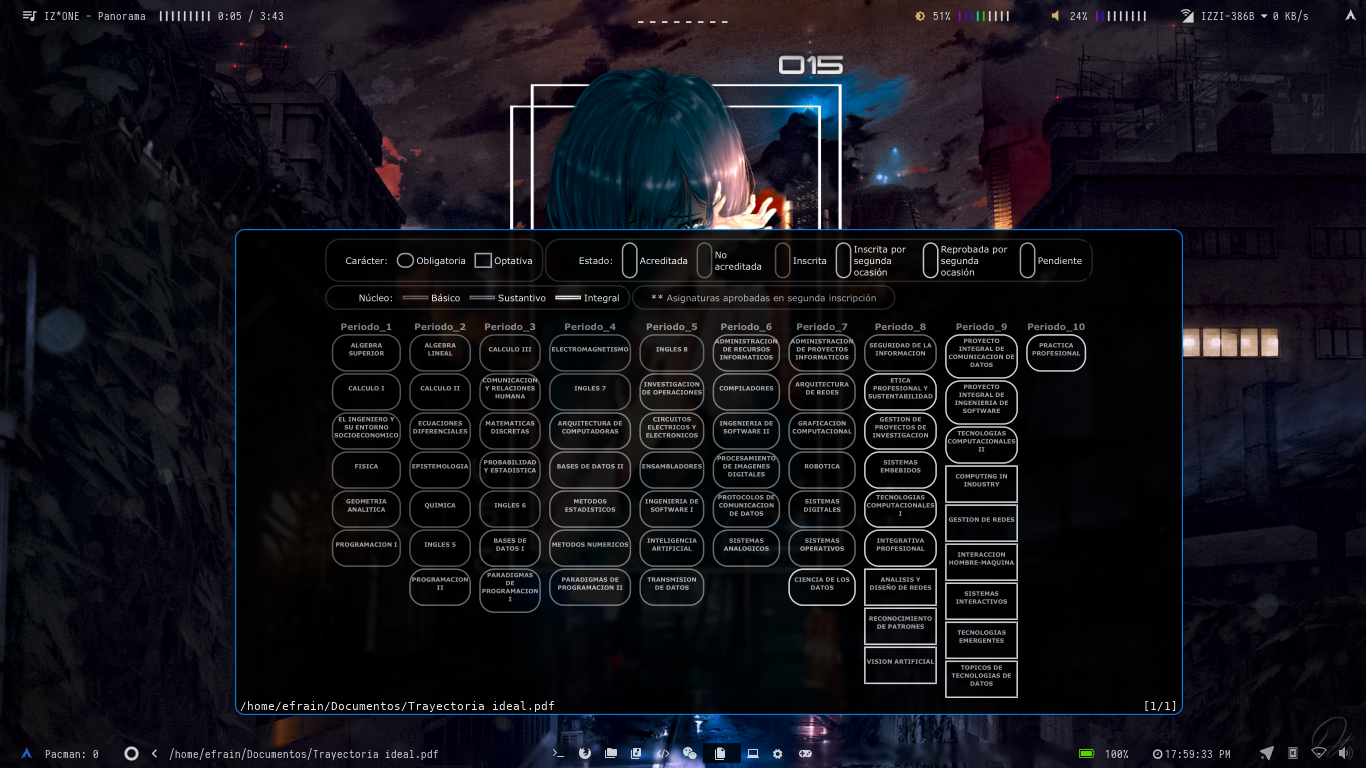1366x768 pixels.
Task: Click the Integral nucleus legend entry
Action: [x=589, y=298]
